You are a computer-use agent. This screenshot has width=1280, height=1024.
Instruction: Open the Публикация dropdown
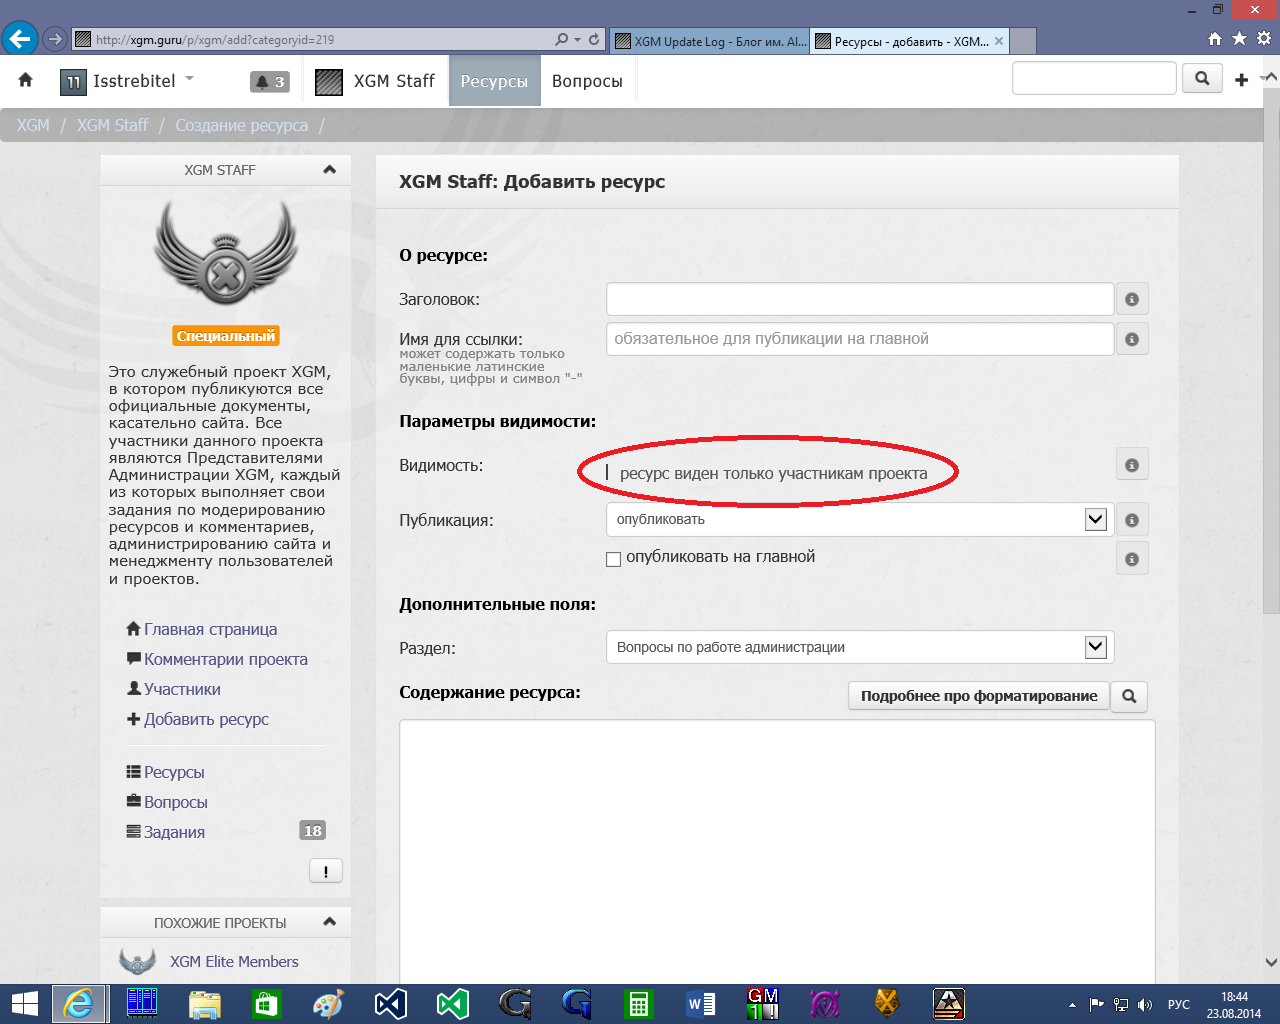pos(859,519)
